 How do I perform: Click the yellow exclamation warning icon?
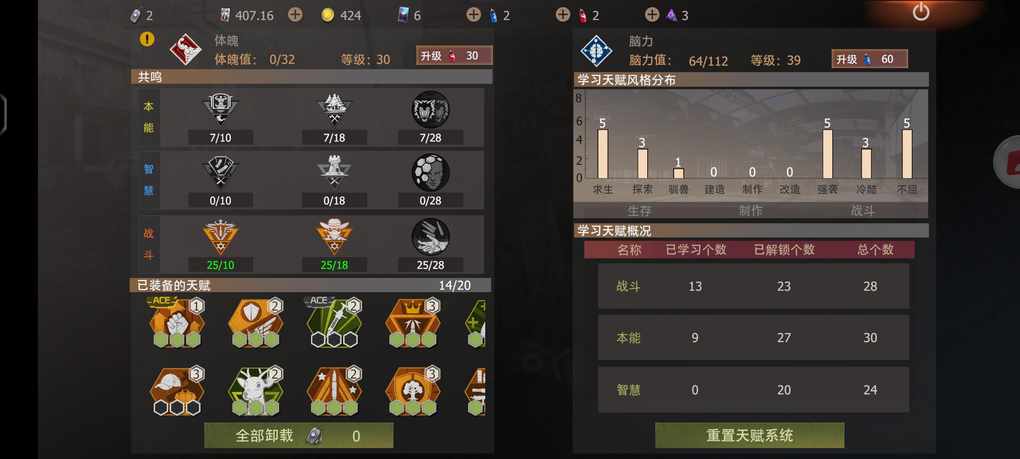pyautogui.click(x=148, y=39)
